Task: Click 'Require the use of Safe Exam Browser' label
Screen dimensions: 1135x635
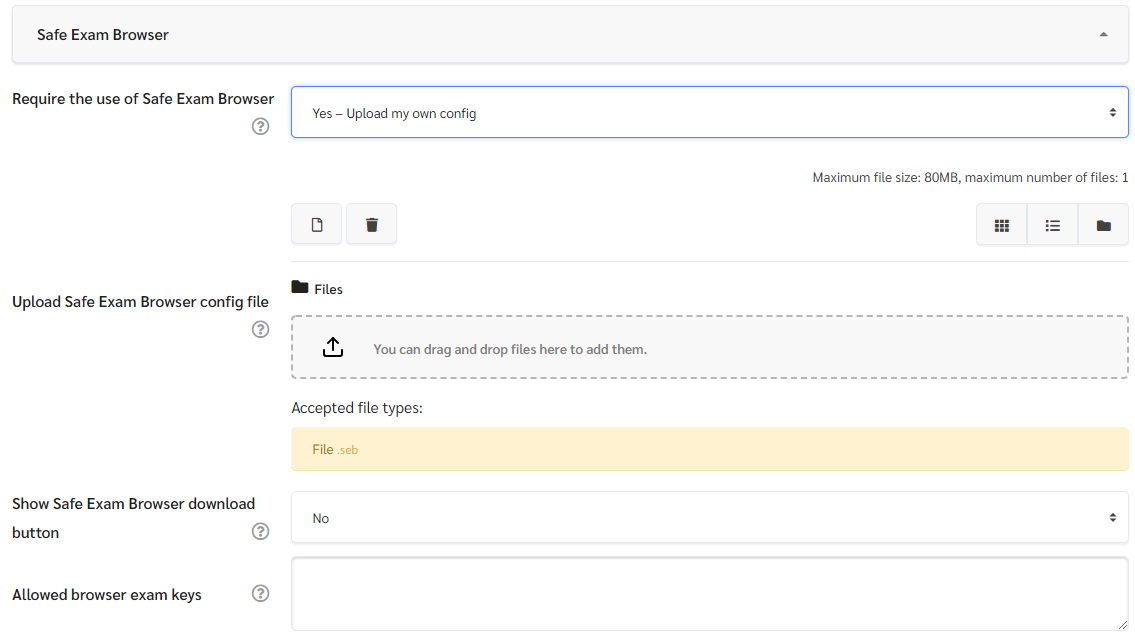Action: coord(143,99)
